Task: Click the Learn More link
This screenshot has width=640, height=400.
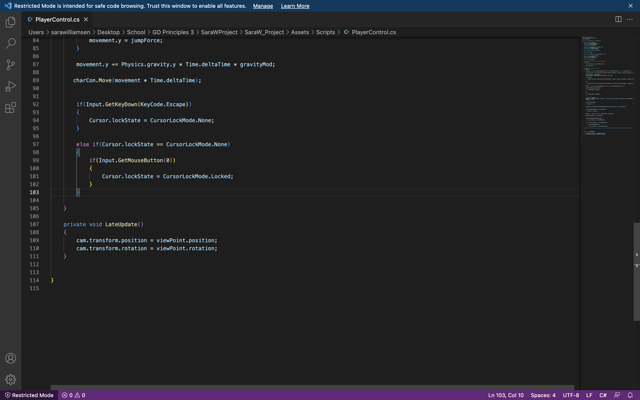Action: click(x=295, y=6)
